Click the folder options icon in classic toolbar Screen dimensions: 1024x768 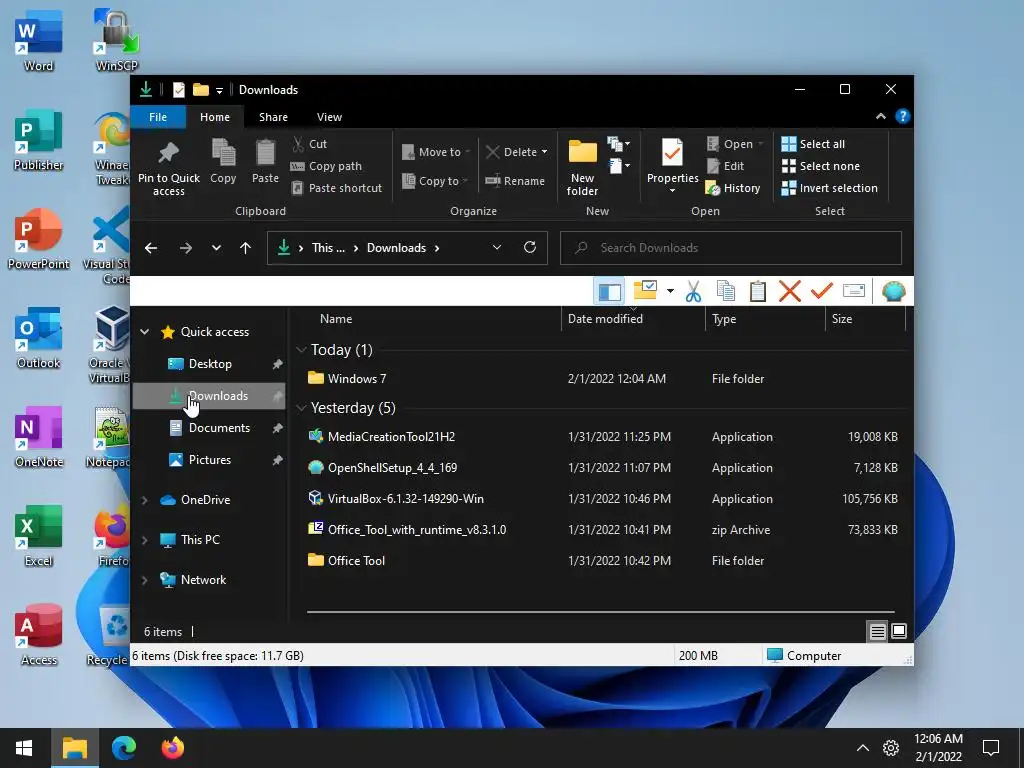[x=645, y=291]
